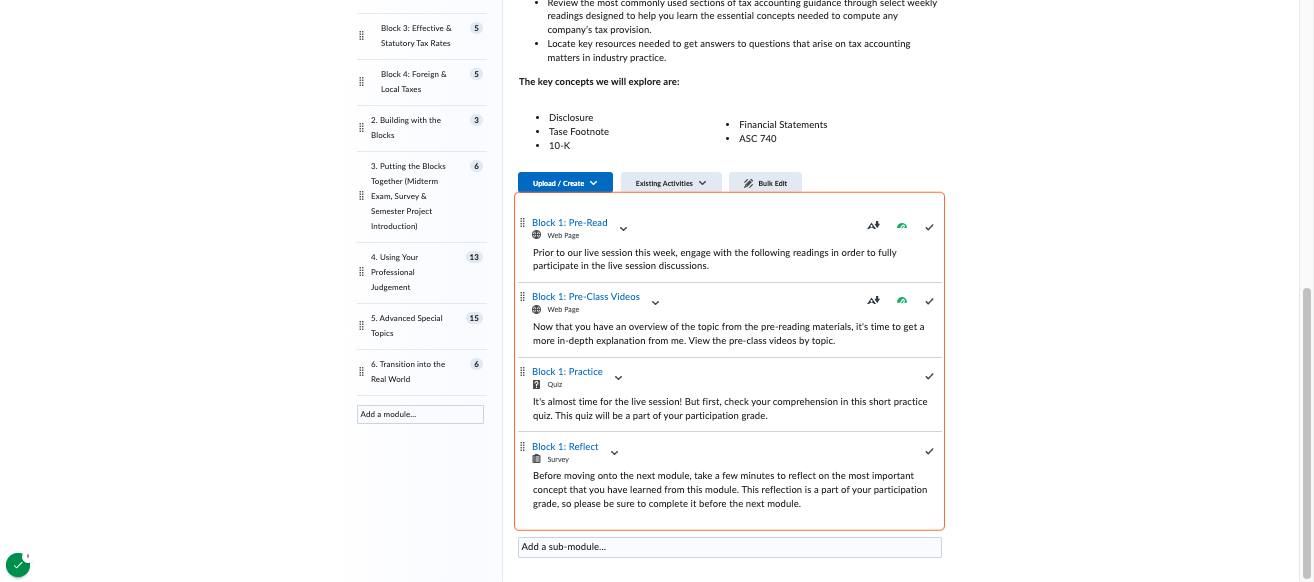Click drag handle of 6. Transition into Real World
1314x582 pixels.
361,372
